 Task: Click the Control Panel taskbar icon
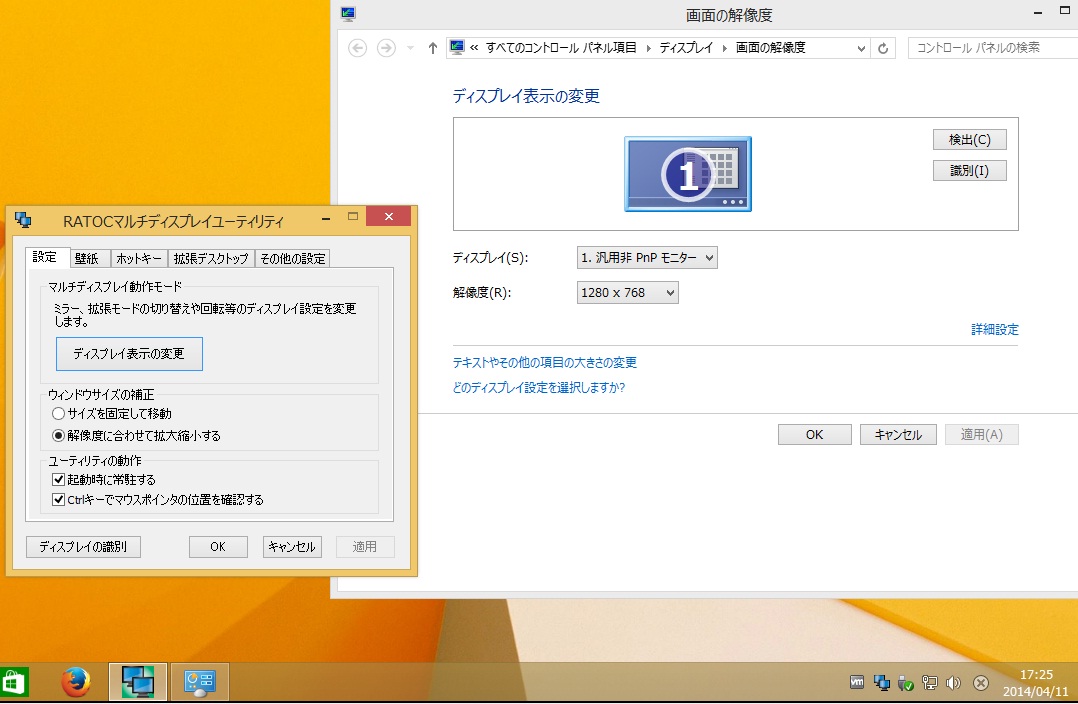(x=200, y=683)
